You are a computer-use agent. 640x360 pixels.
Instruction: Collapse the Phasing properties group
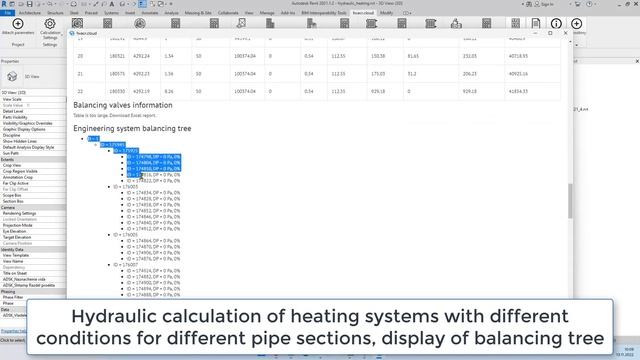(x=33, y=291)
